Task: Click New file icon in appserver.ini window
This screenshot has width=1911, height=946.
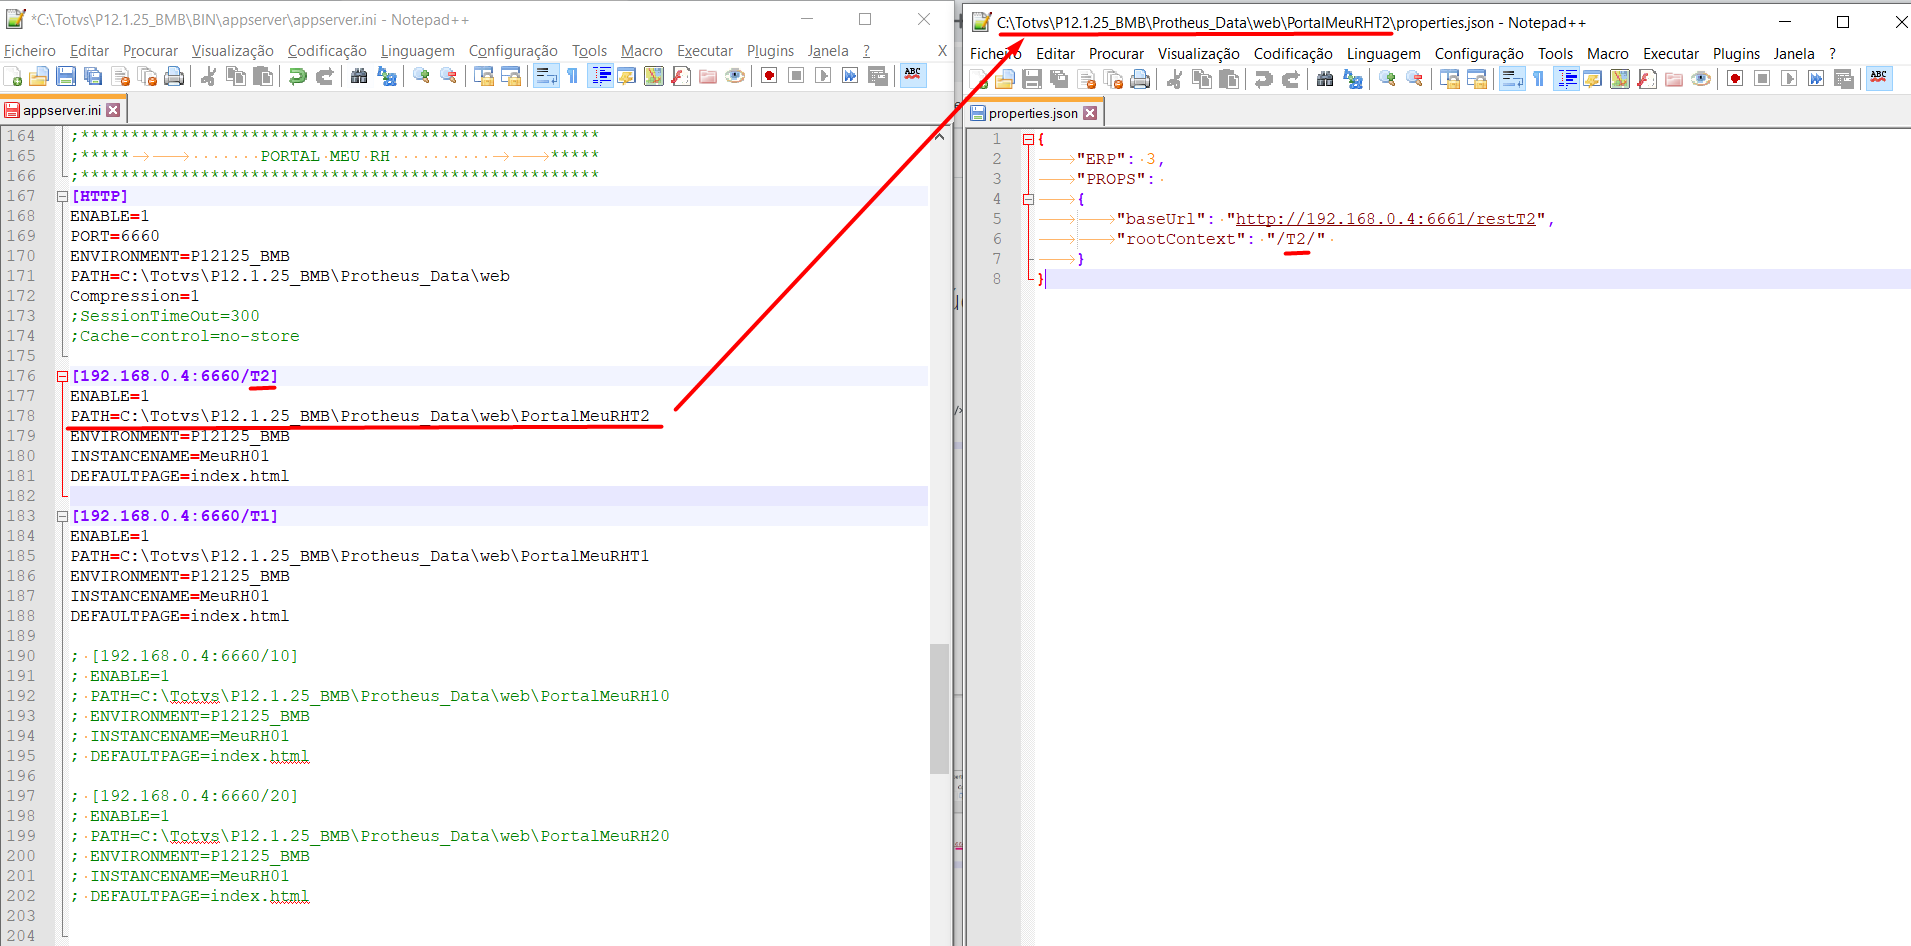Action: [13, 77]
